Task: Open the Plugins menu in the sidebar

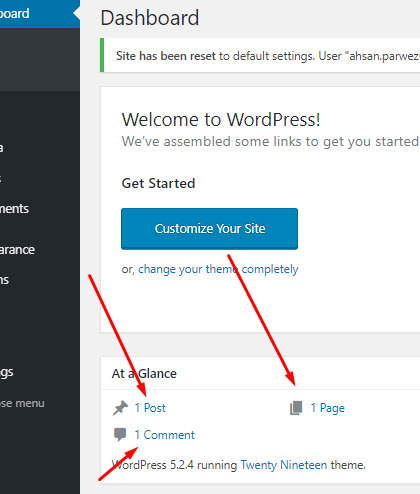Action: click(x=40, y=280)
